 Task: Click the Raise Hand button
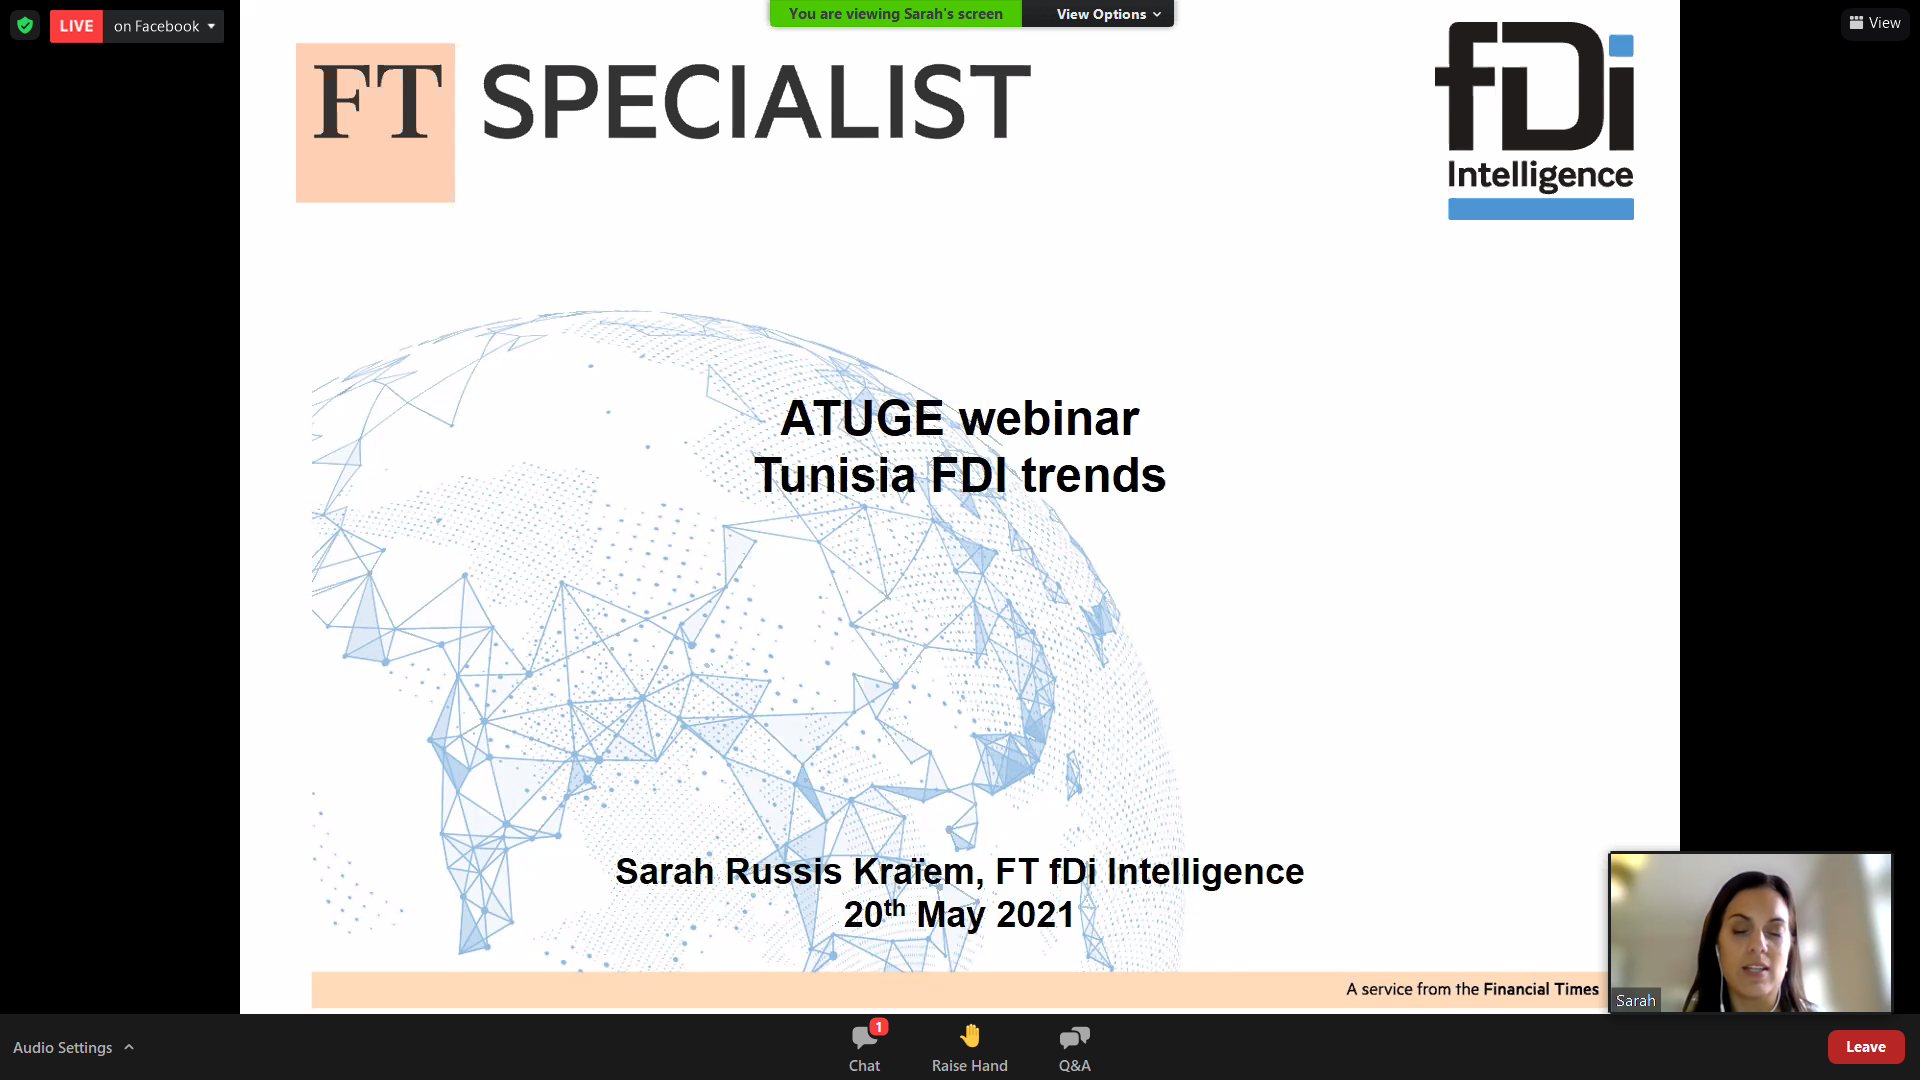pos(970,1047)
